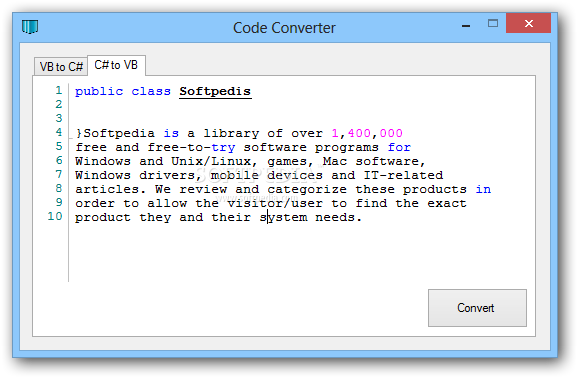The height and width of the screenshot is (378, 578).
Task: Click the blue 'in' keyword on line 8
Action: click(483, 189)
